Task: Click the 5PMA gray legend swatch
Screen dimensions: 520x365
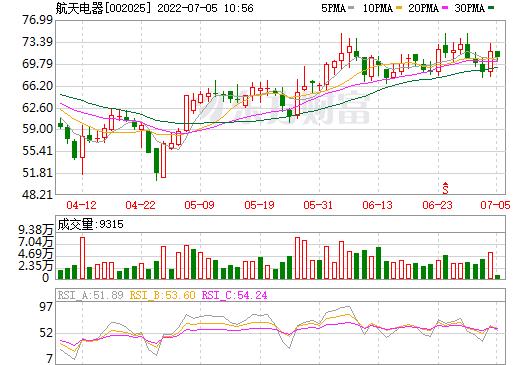Action: tap(351, 8)
